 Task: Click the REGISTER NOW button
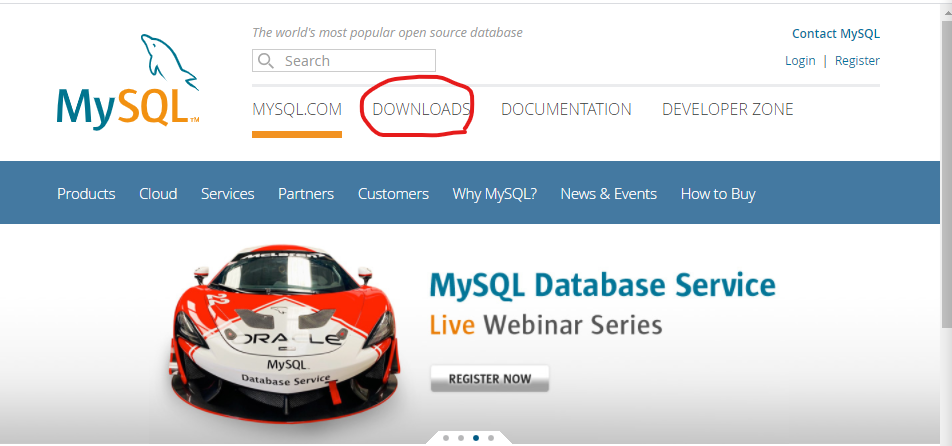point(490,379)
